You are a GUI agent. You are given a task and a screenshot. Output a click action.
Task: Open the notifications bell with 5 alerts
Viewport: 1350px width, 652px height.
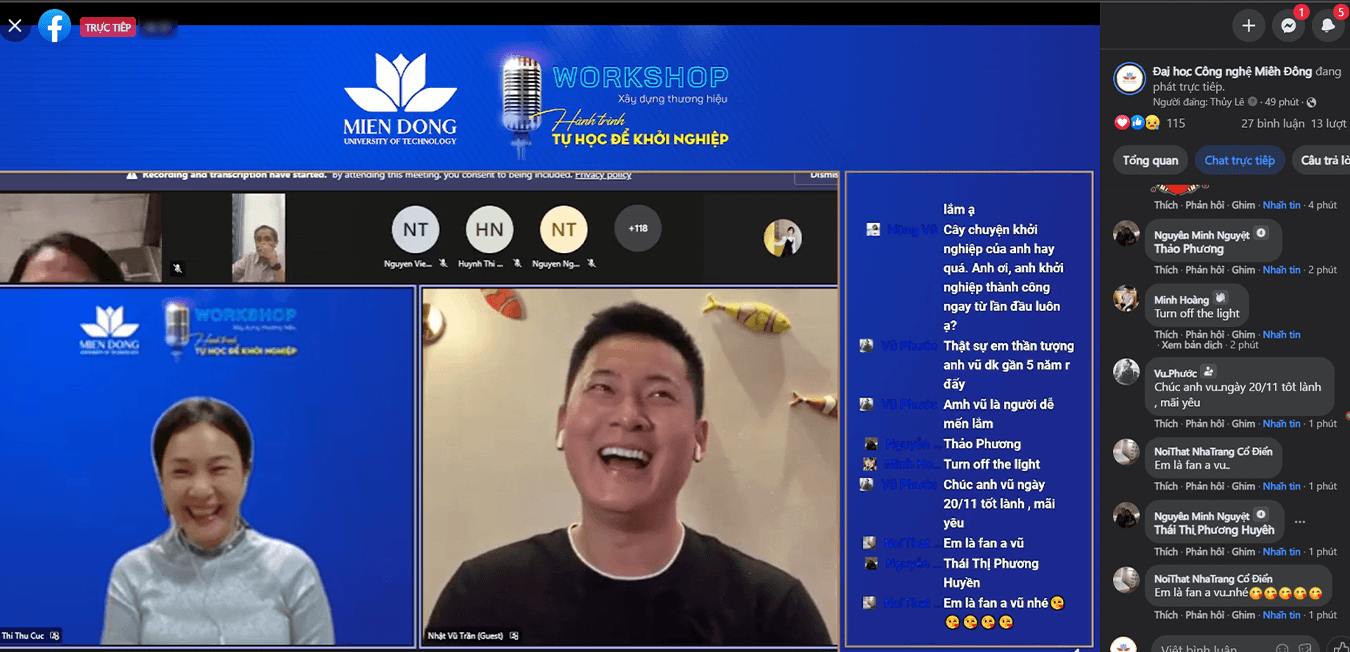1328,25
